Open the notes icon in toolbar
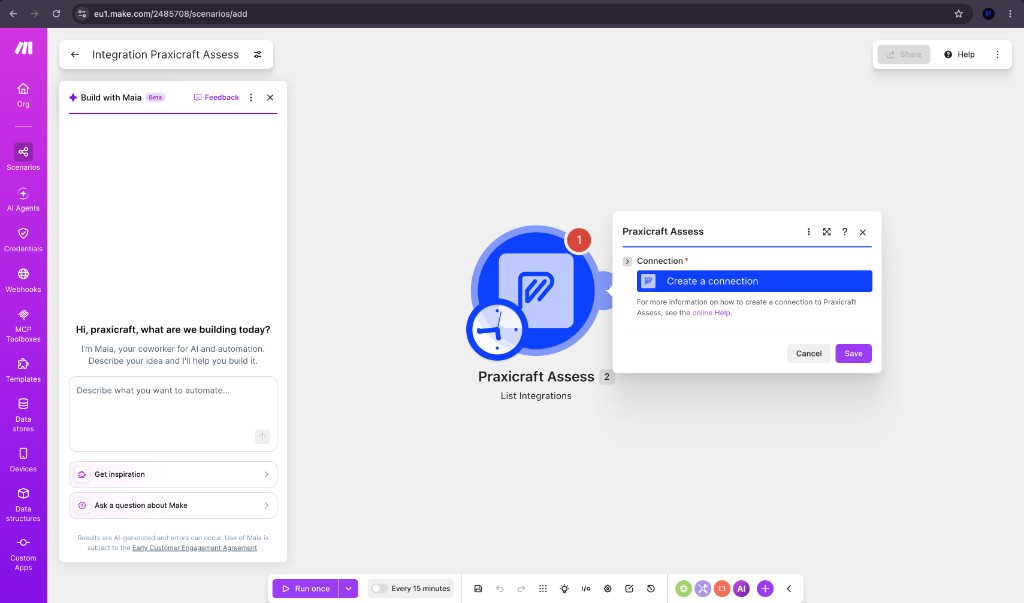Viewport: 1024px width, 603px height. click(629, 589)
